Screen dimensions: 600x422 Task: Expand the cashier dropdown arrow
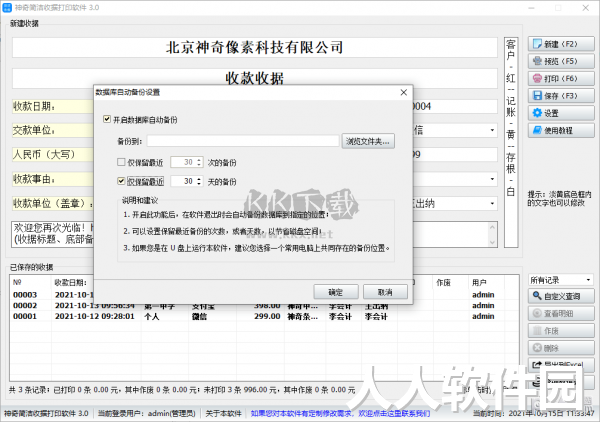[x=492, y=204]
